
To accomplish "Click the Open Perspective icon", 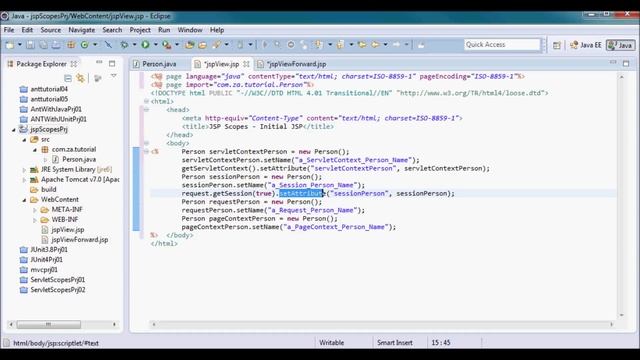I will (557, 45).
